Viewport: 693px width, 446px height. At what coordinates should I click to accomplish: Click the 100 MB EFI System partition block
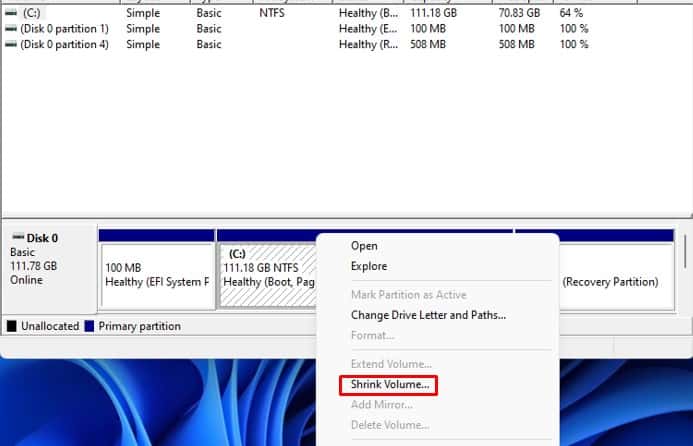[x=158, y=276]
